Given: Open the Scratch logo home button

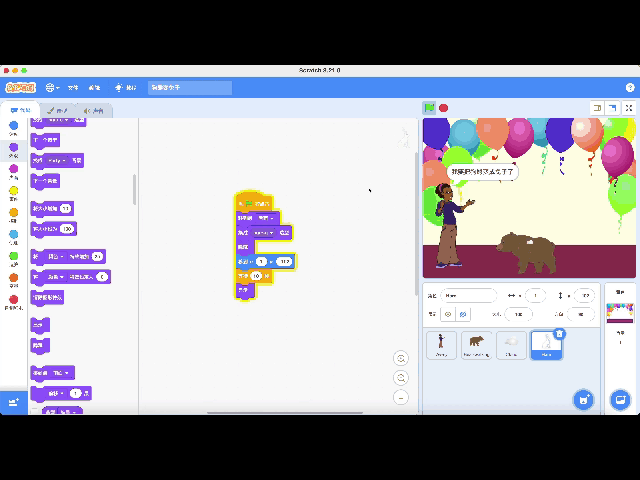Looking at the screenshot, I should point(20,87).
